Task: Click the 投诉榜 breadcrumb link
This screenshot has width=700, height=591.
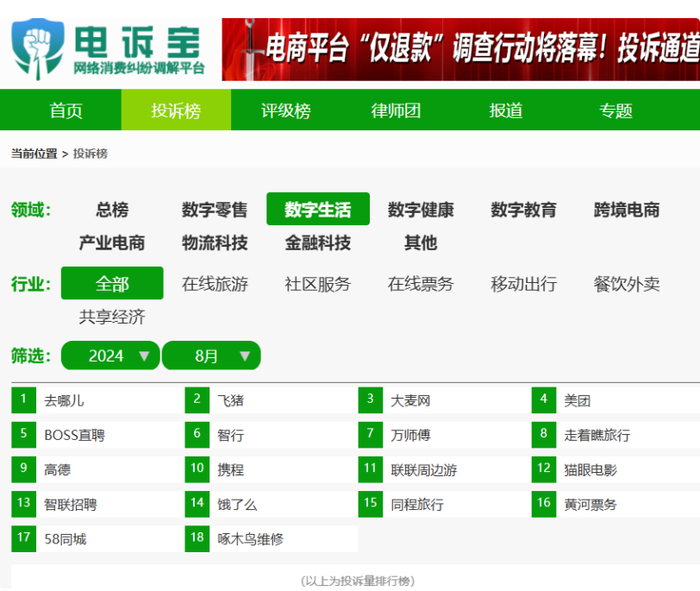Action: tap(90, 154)
